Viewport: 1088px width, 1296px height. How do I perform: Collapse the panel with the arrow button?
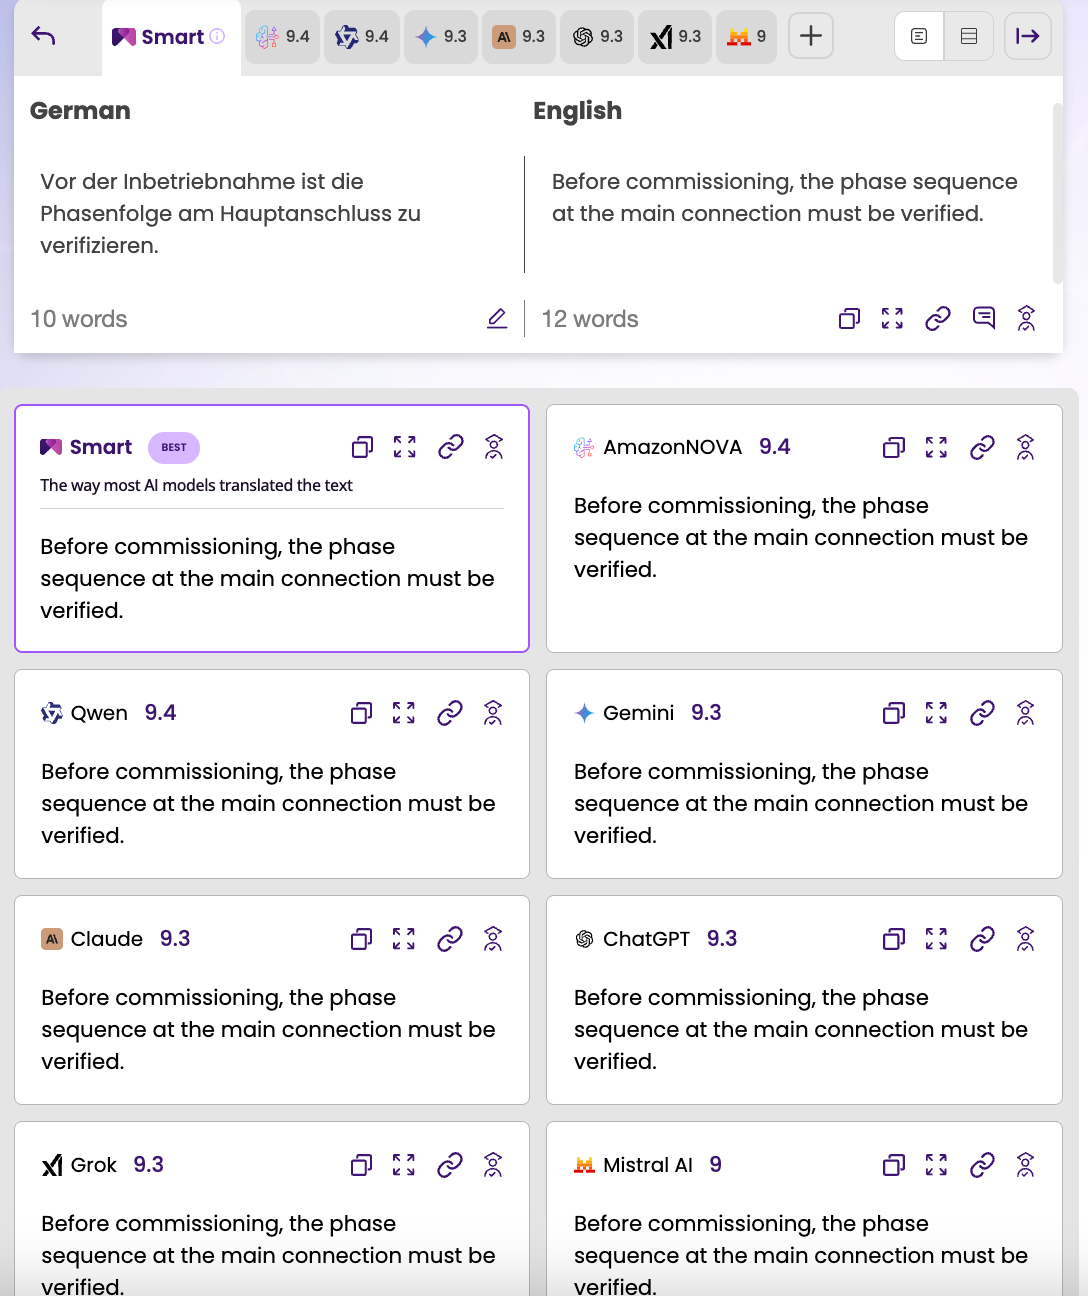click(1028, 37)
